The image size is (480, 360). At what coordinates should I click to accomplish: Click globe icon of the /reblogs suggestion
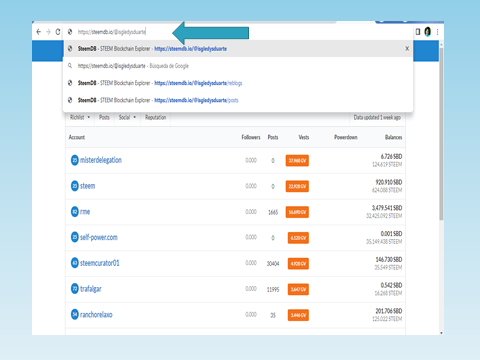[x=70, y=83]
